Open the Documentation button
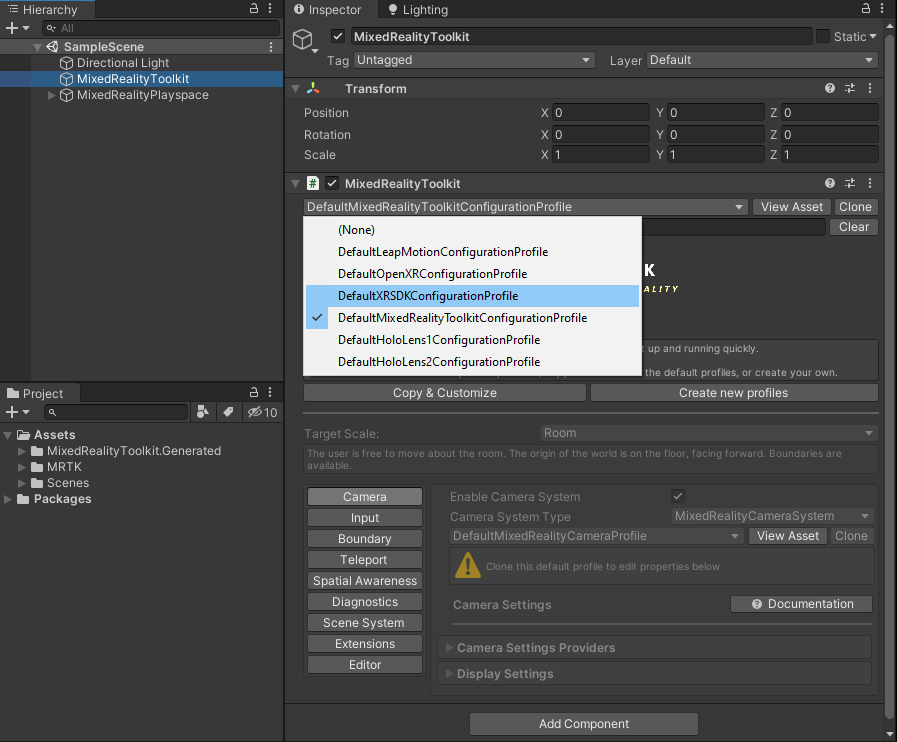Image resolution: width=897 pixels, height=742 pixels. pos(801,604)
